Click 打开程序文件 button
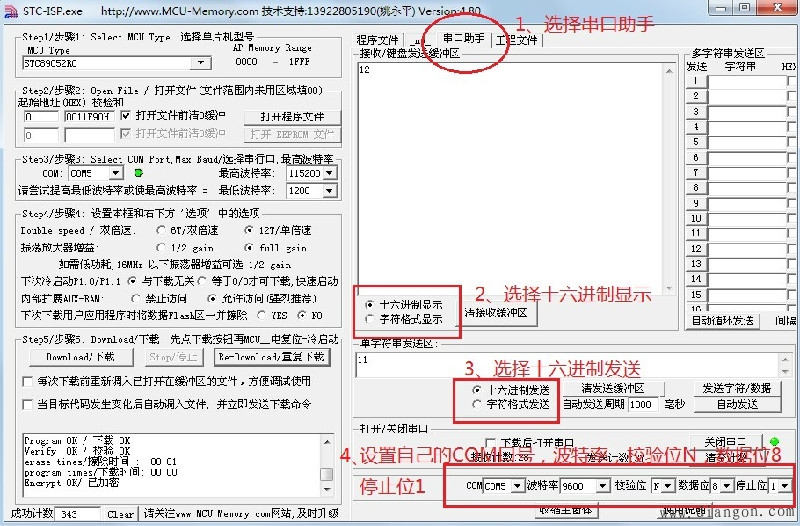 (x=292, y=117)
